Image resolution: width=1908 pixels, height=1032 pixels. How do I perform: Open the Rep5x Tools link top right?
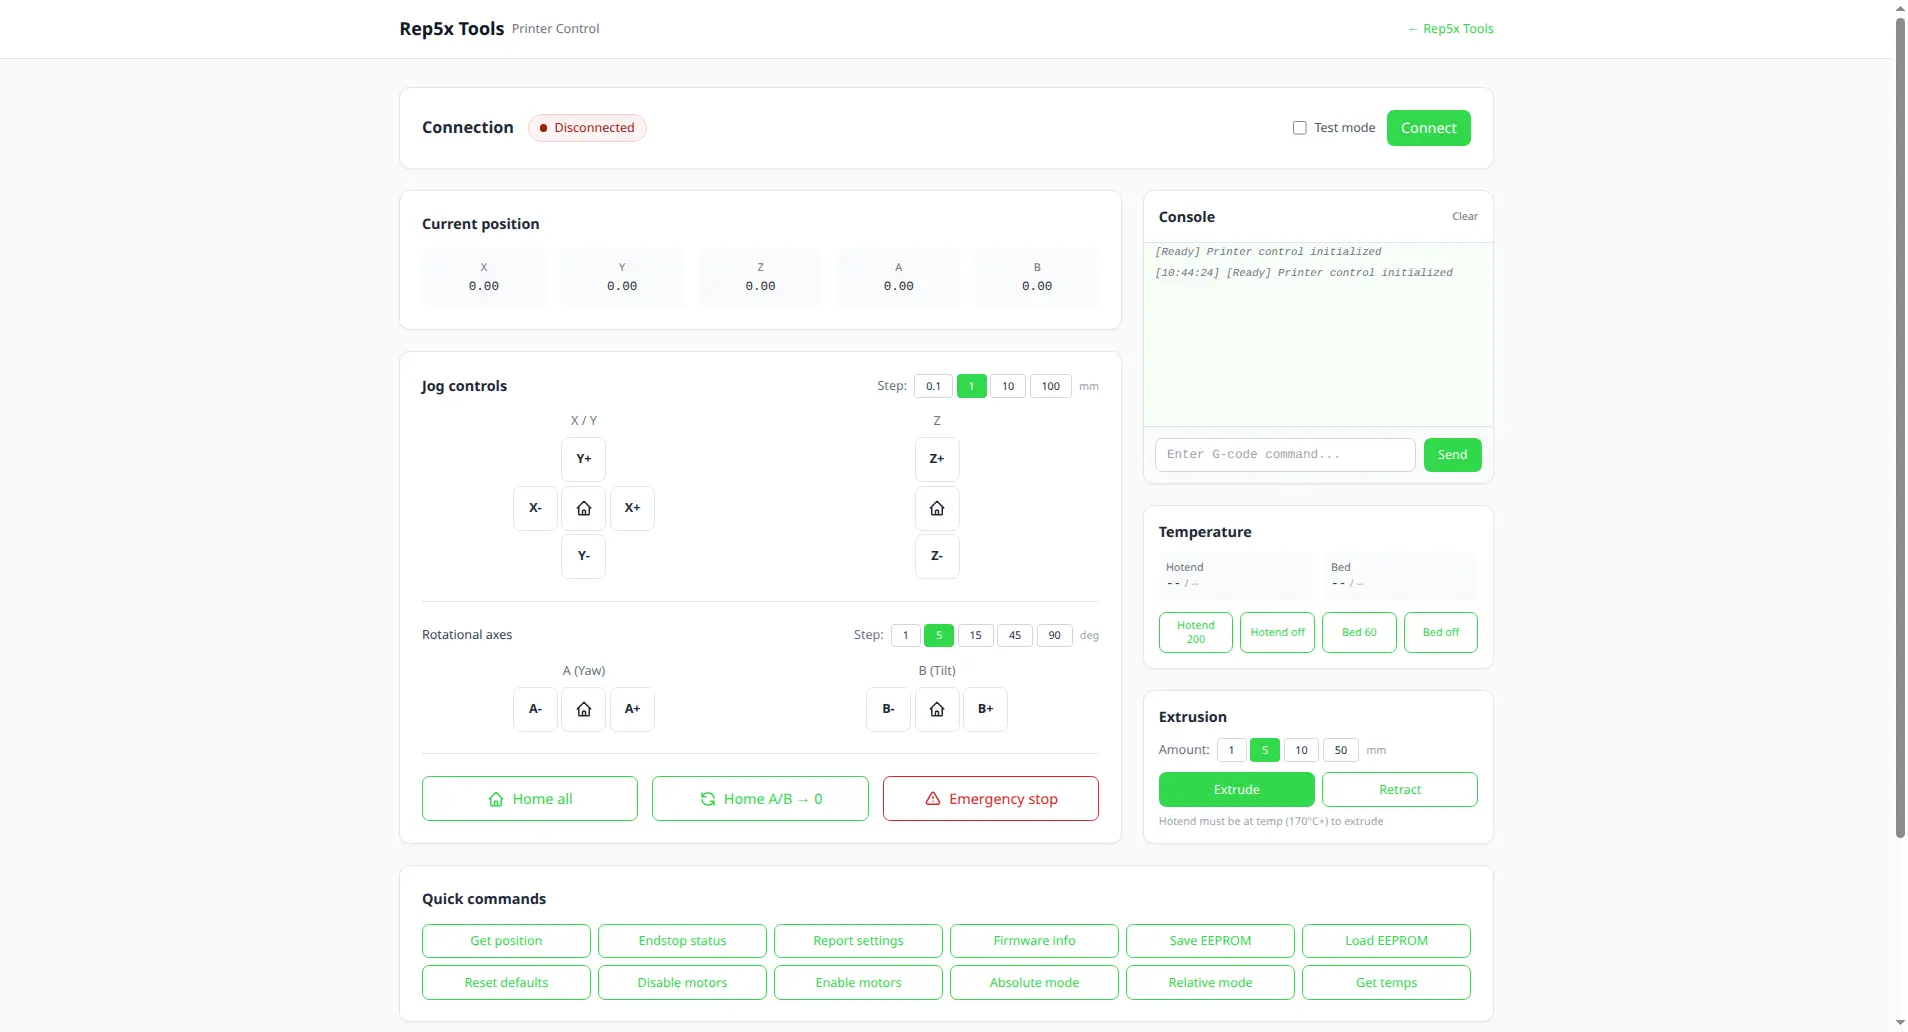pyautogui.click(x=1449, y=28)
